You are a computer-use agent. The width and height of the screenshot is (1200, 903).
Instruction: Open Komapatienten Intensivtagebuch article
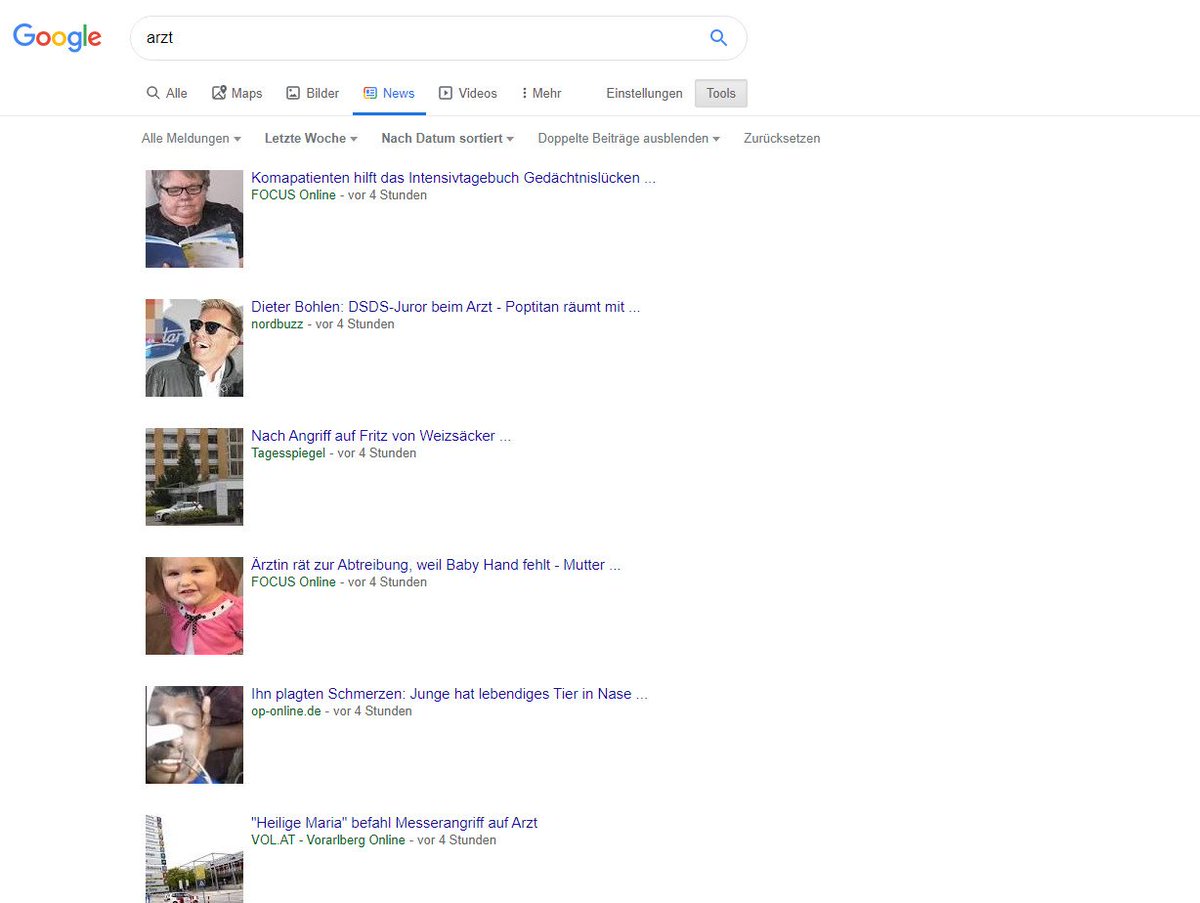453,178
